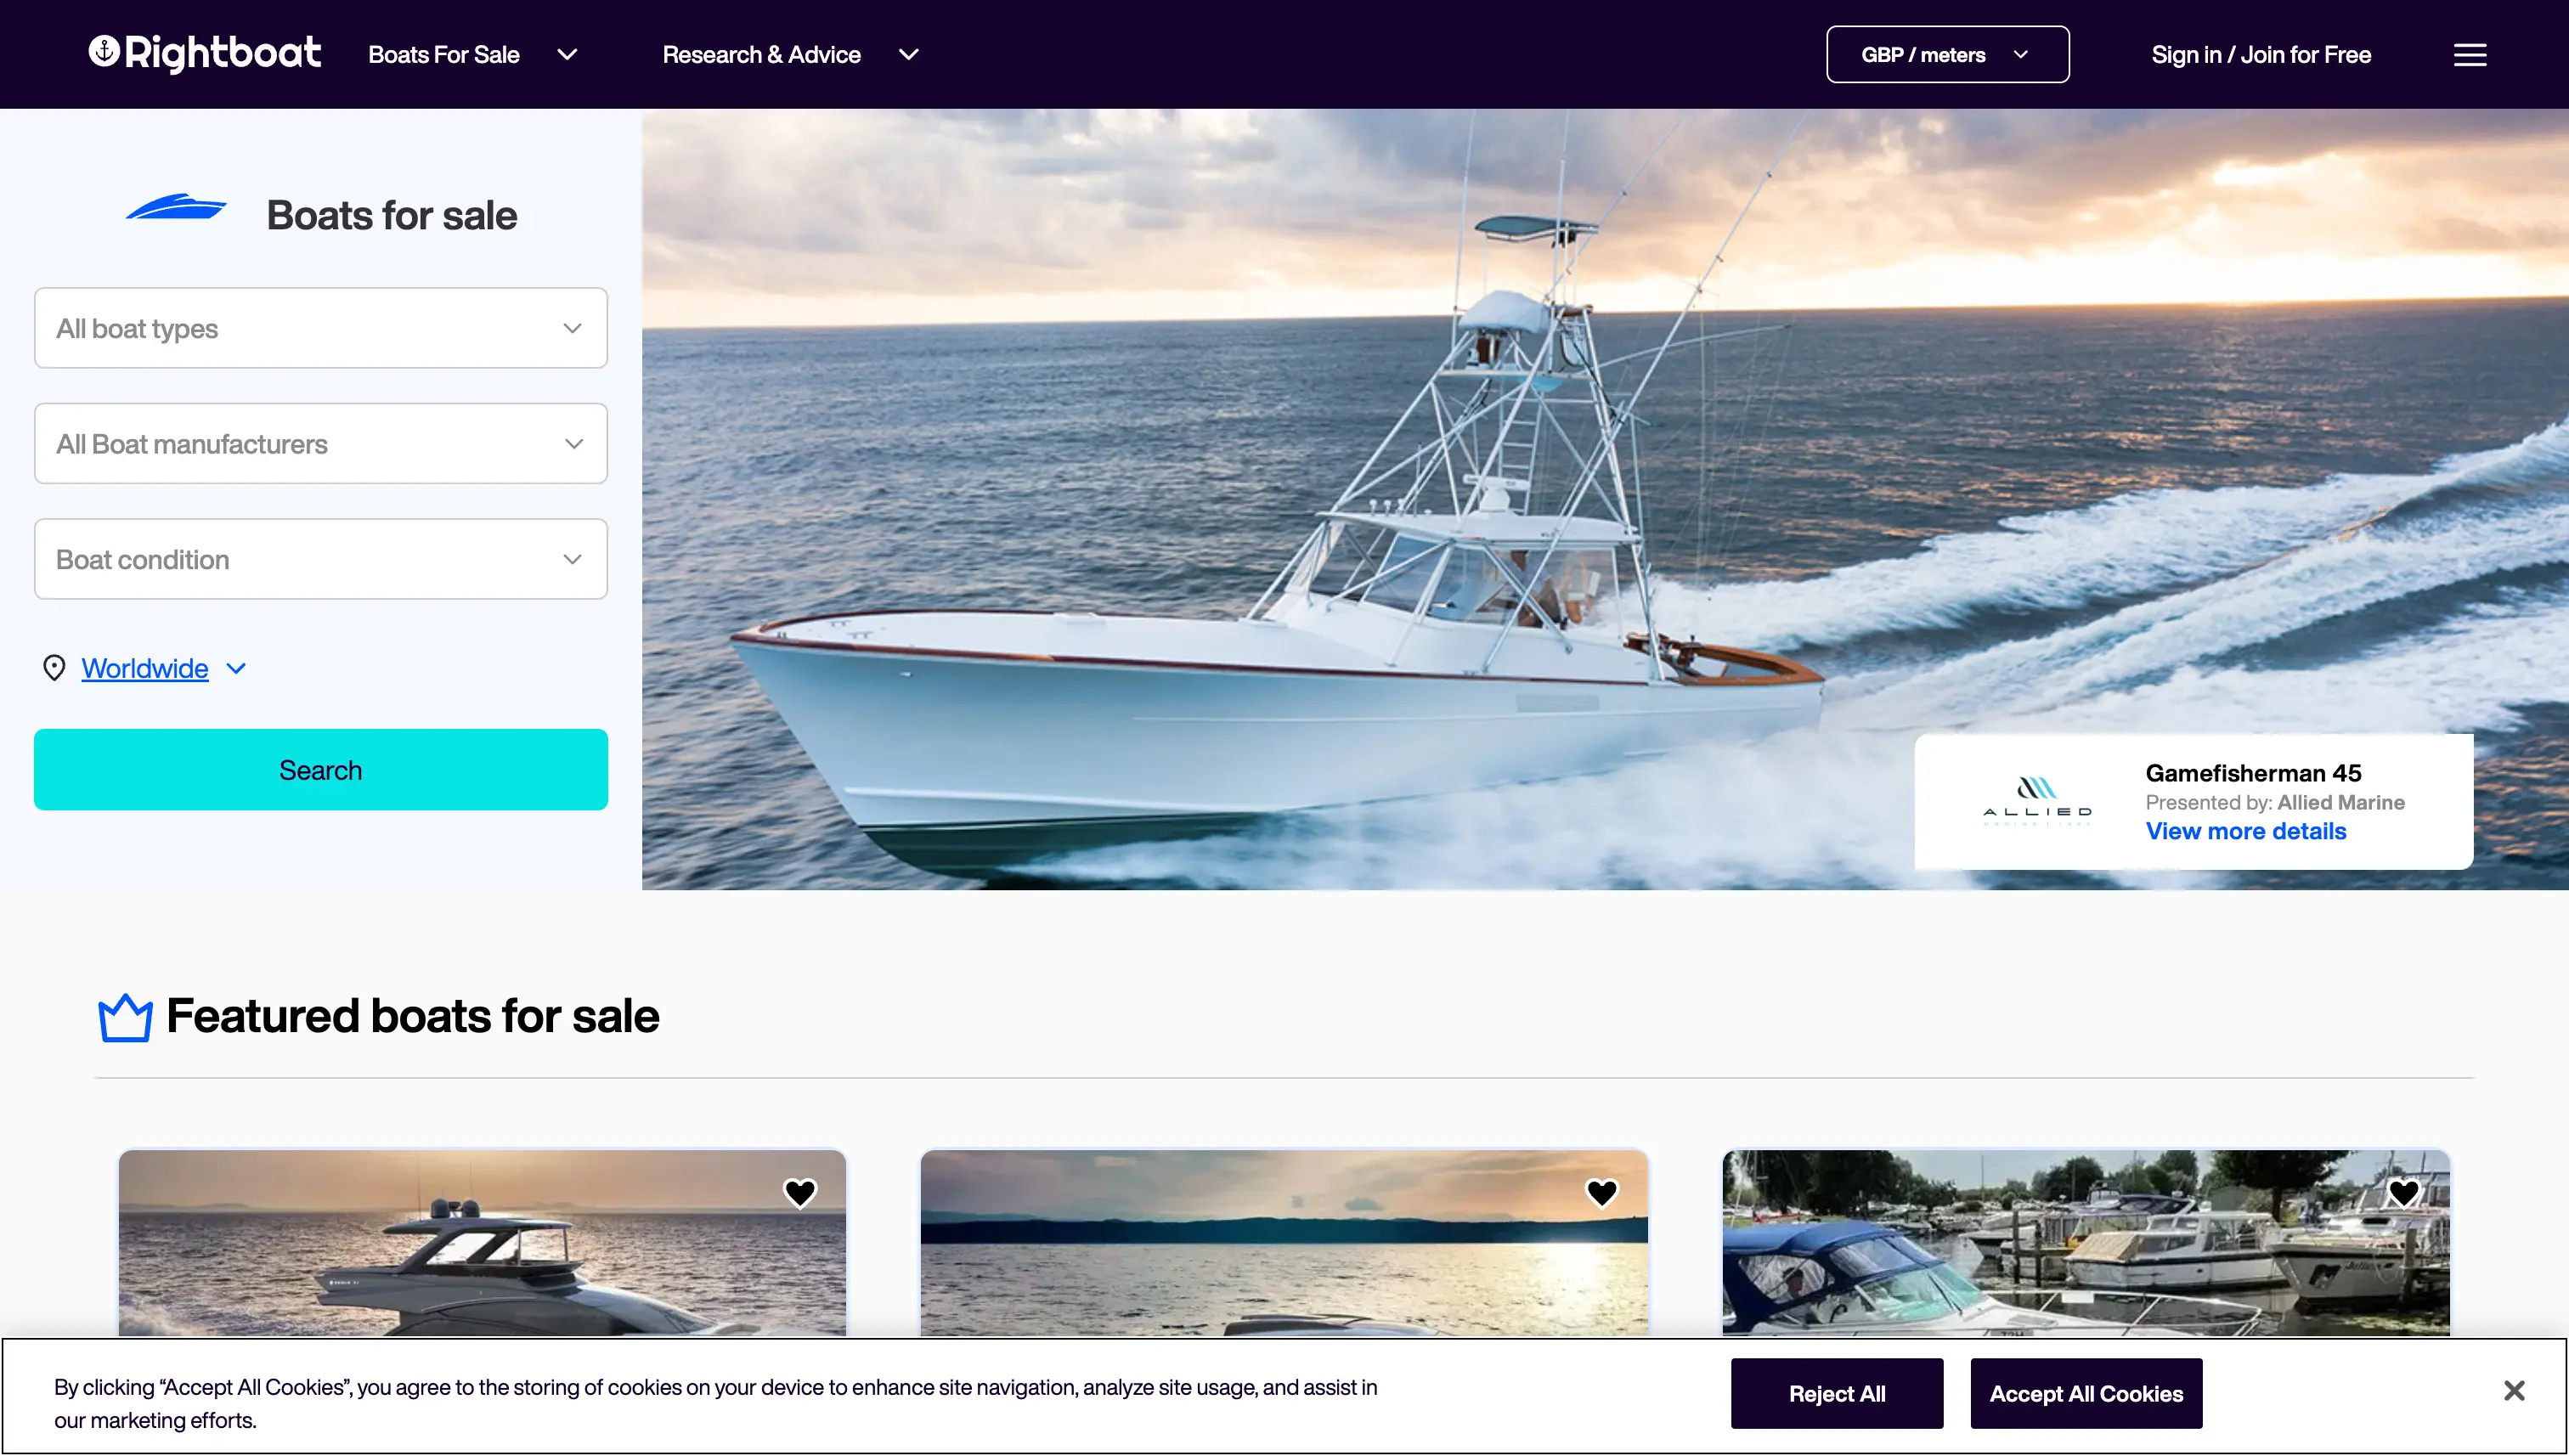
Task: Click the hamburger menu icon
Action: (x=2470, y=54)
